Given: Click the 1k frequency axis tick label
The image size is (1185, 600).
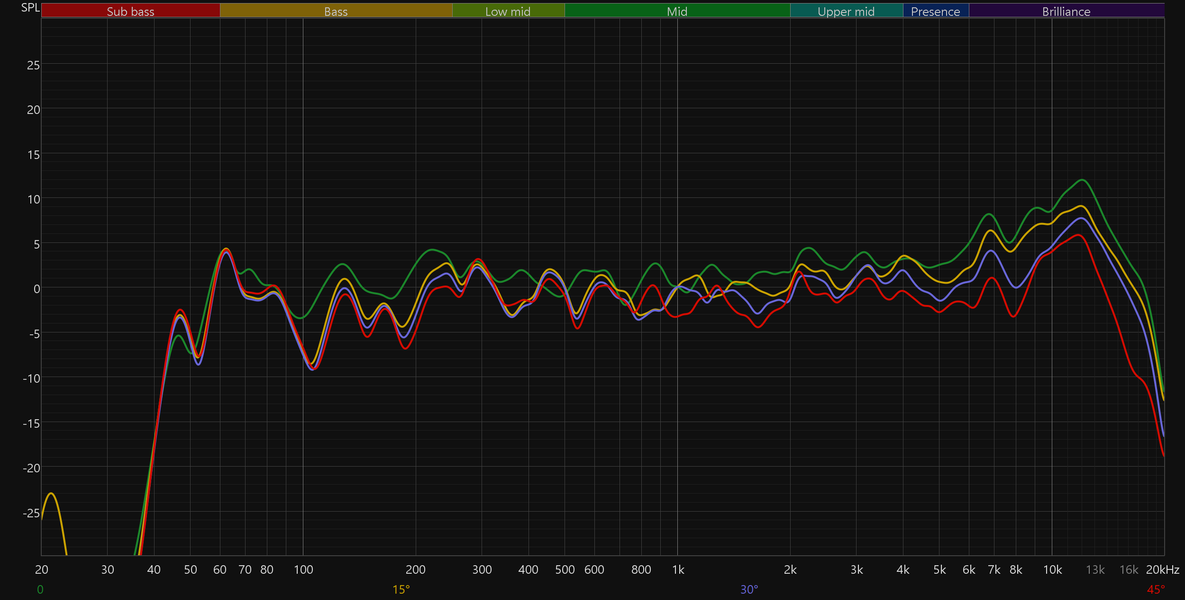Looking at the screenshot, I should 677,569.
